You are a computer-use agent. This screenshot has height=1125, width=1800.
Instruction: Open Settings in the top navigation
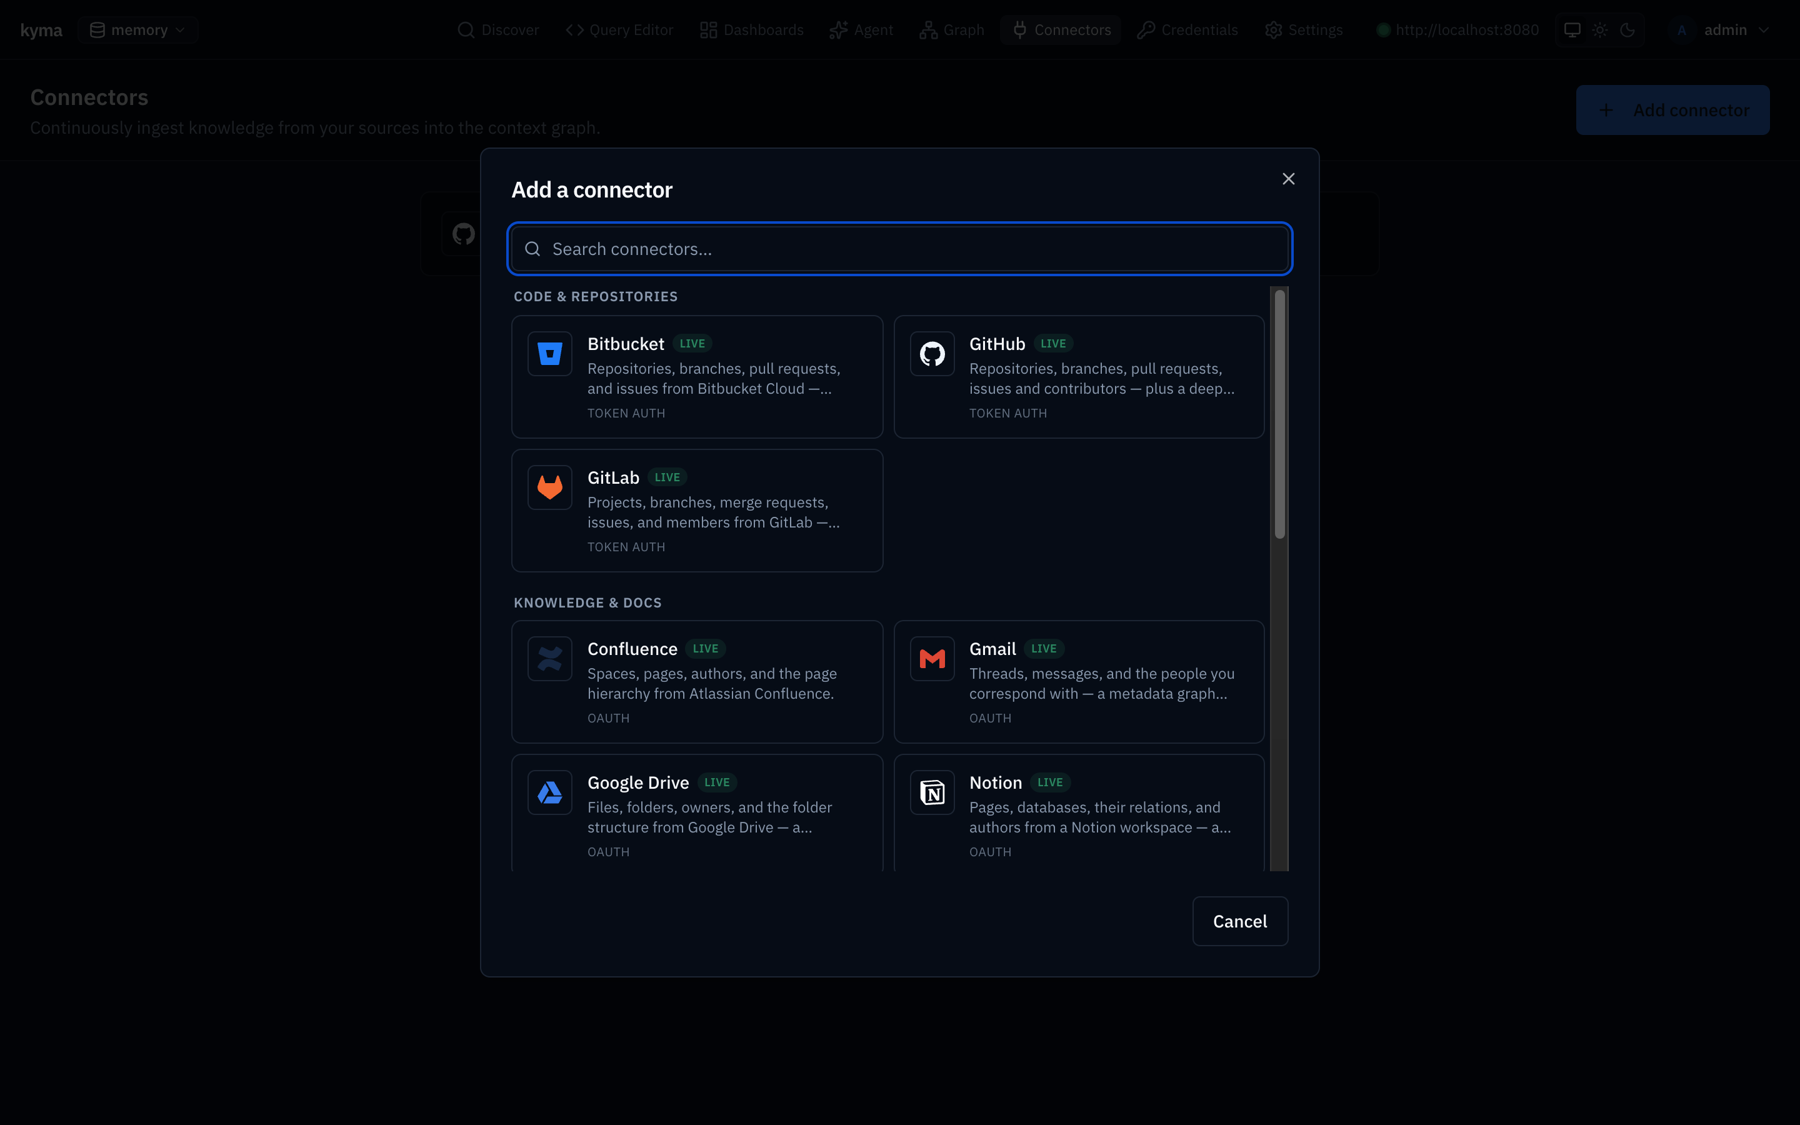click(1304, 30)
